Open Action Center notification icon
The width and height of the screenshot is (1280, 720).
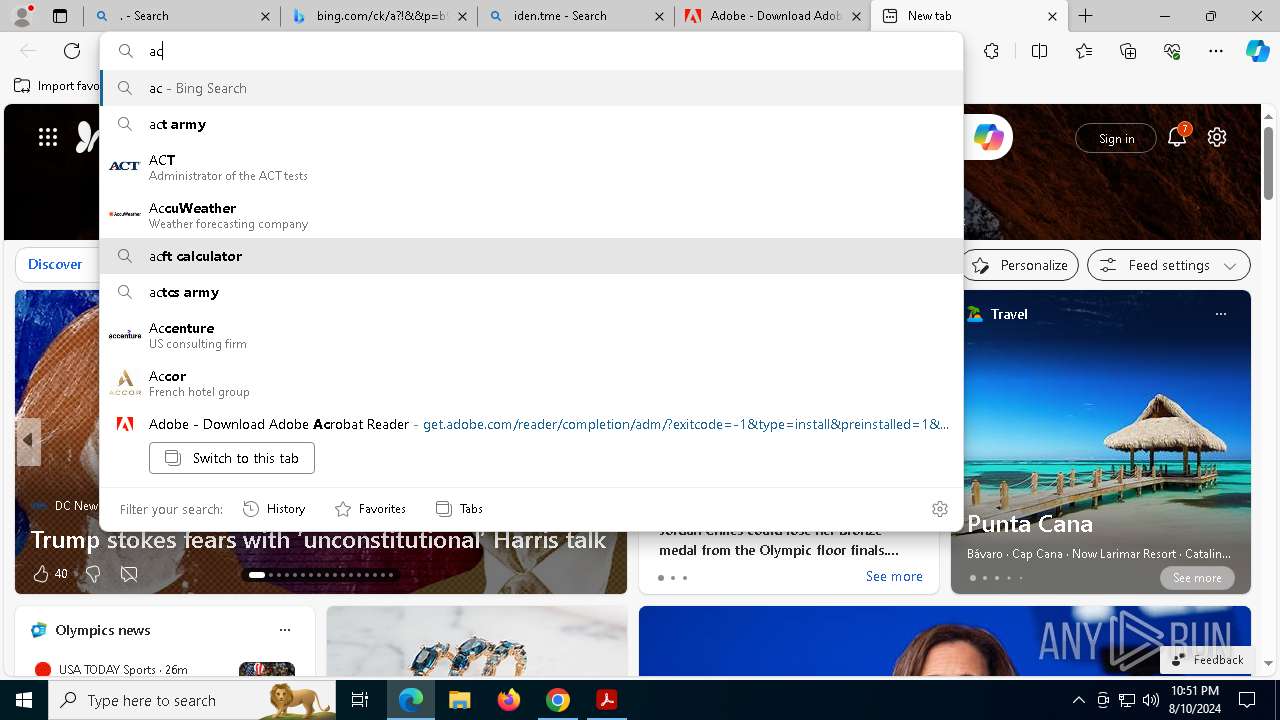[1247, 700]
